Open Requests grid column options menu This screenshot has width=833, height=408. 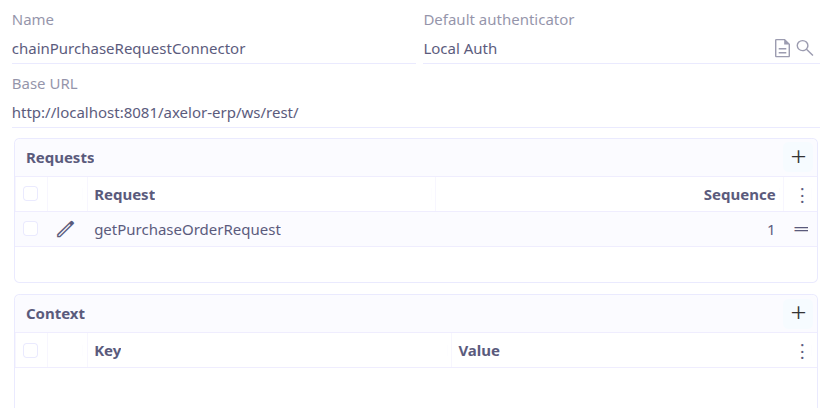pos(801,195)
